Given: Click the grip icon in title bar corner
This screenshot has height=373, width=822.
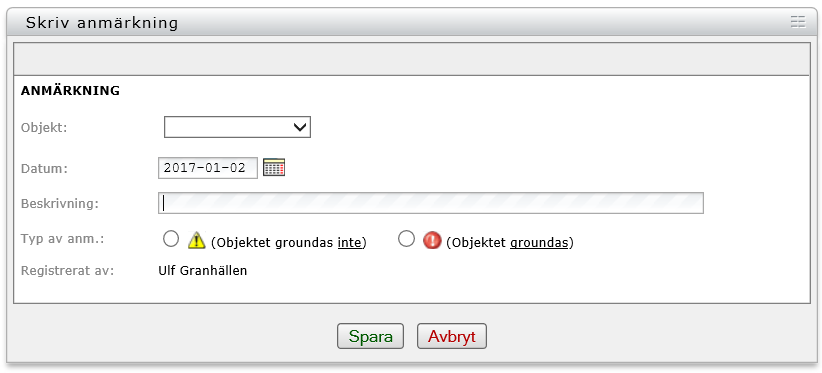Looking at the screenshot, I should (797, 21).
